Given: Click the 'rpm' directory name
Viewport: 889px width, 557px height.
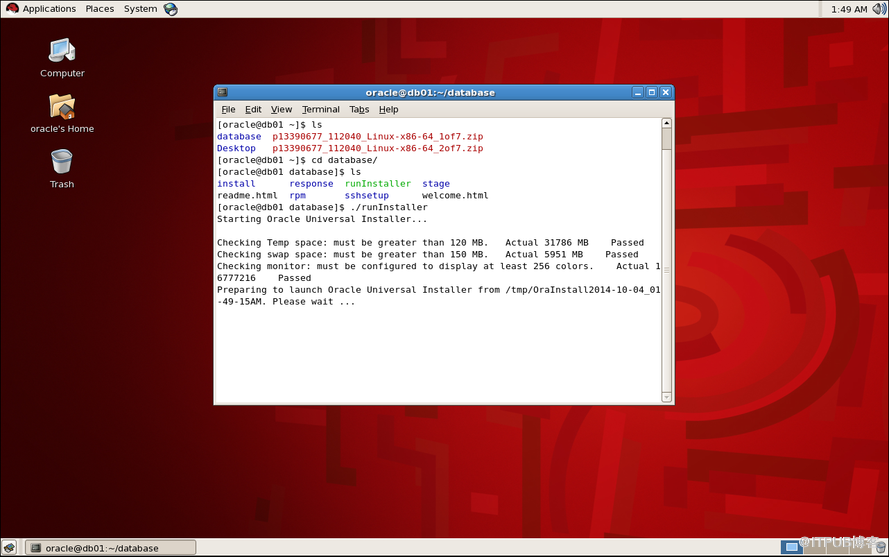Looking at the screenshot, I should coord(298,196).
